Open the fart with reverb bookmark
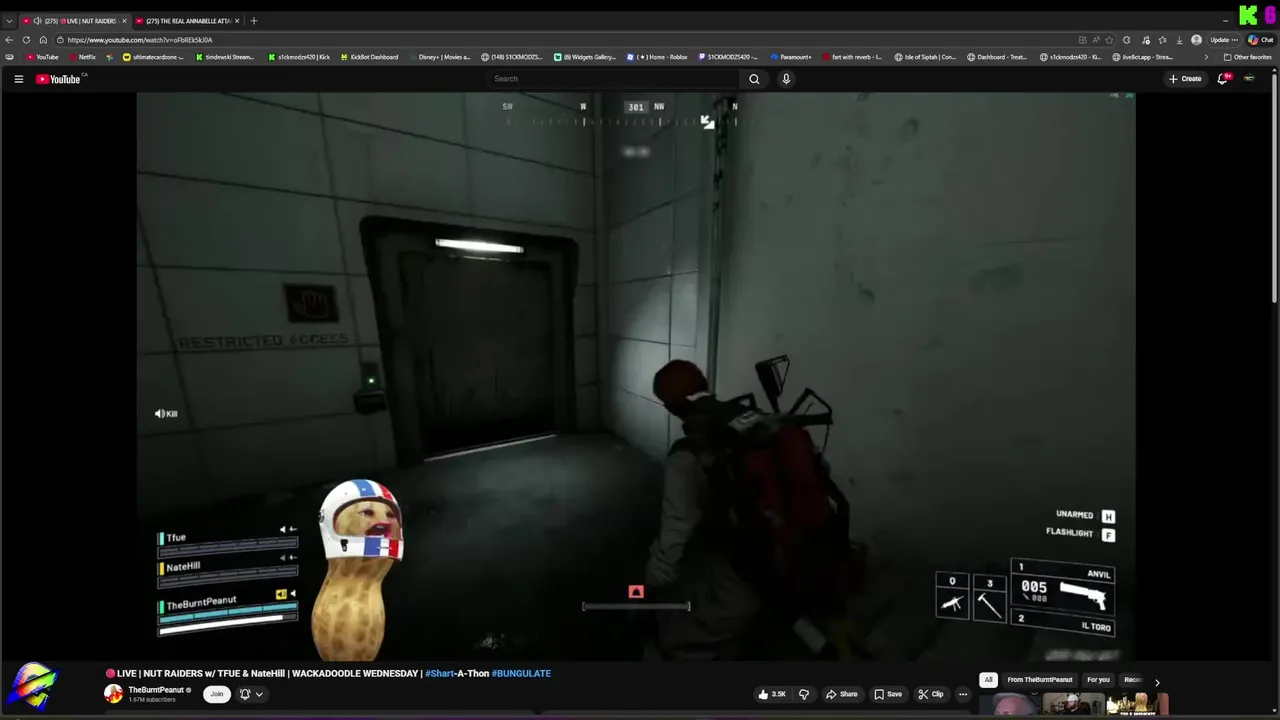This screenshot has width=1280, height=720. click(x=852, y=57)
